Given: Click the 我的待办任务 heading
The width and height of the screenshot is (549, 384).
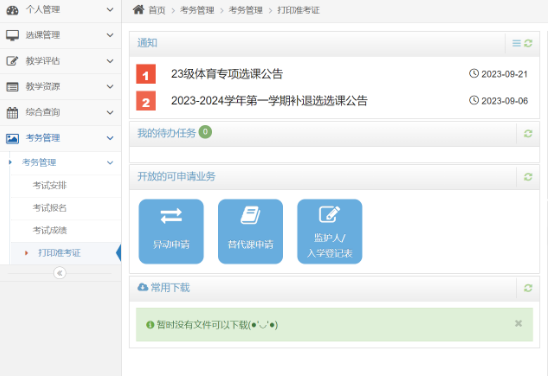Looking at the screenshot, I should (166, 133).
